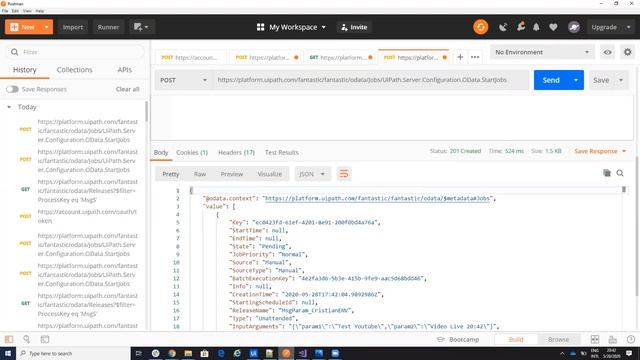Select the GET https://platform request tab
This screenshot has height=360, width=640.
[340, 58]
